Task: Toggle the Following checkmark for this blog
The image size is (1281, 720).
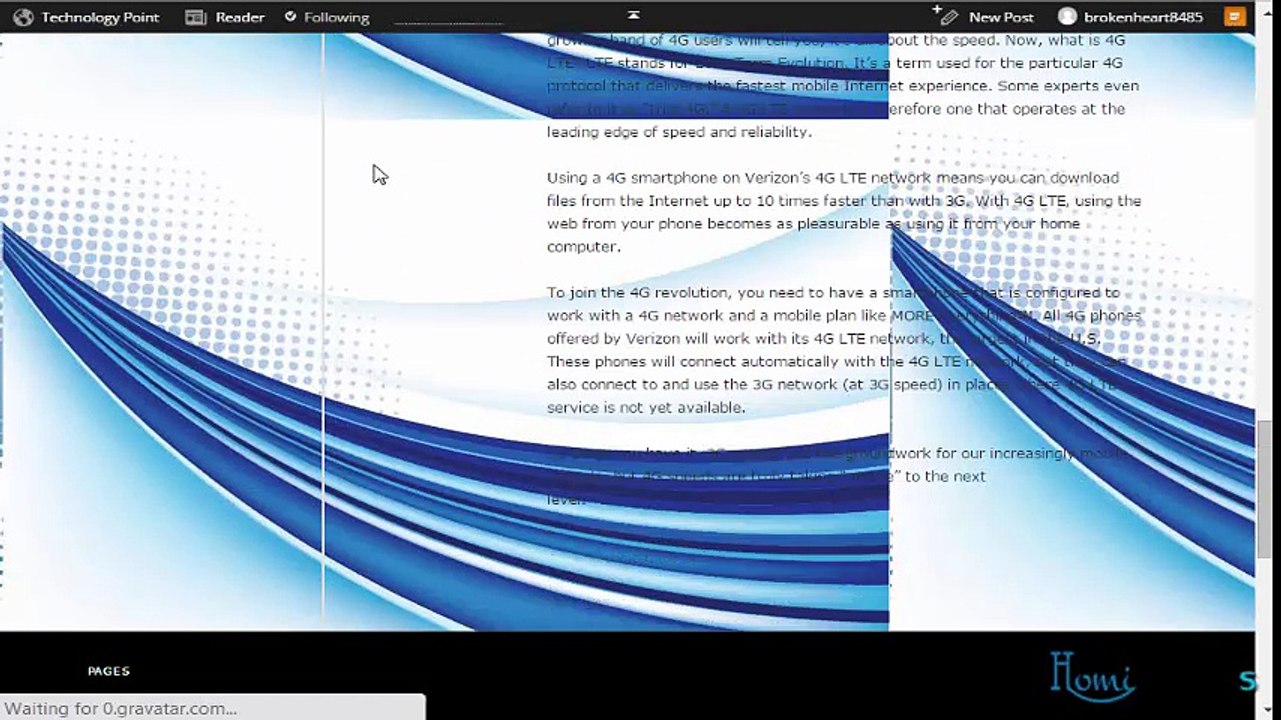Action: pos(291,17)
